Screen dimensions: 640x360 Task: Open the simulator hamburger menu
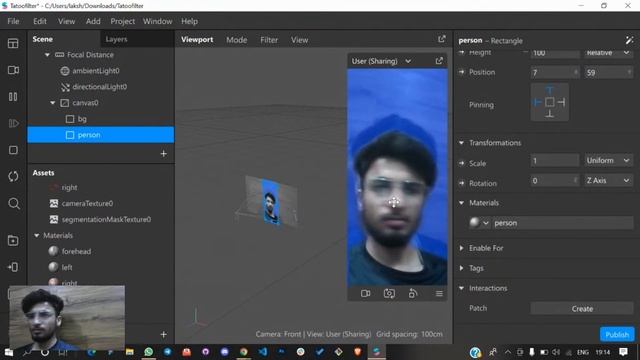[x=439, y=293]
